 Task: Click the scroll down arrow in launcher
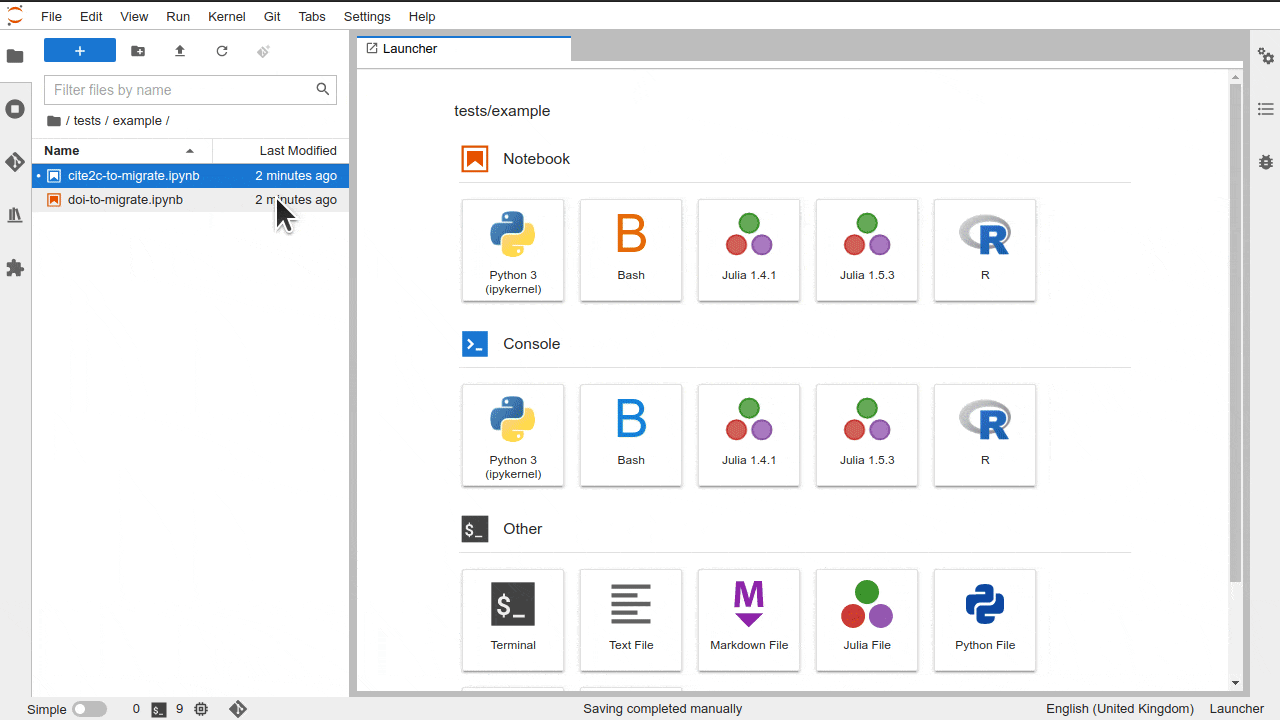pyautogui.click(x=1235, y=683)
